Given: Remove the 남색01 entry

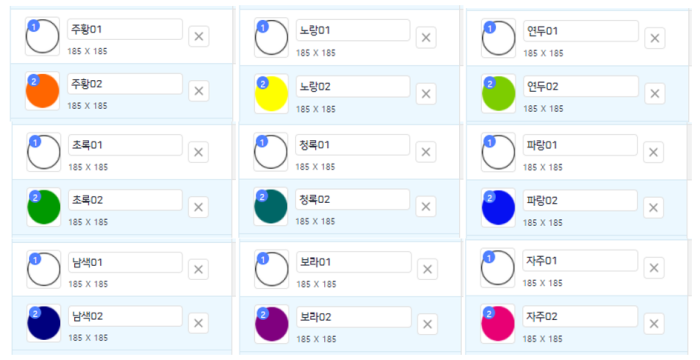Looking at the screenshot, I should pos(198,270).
